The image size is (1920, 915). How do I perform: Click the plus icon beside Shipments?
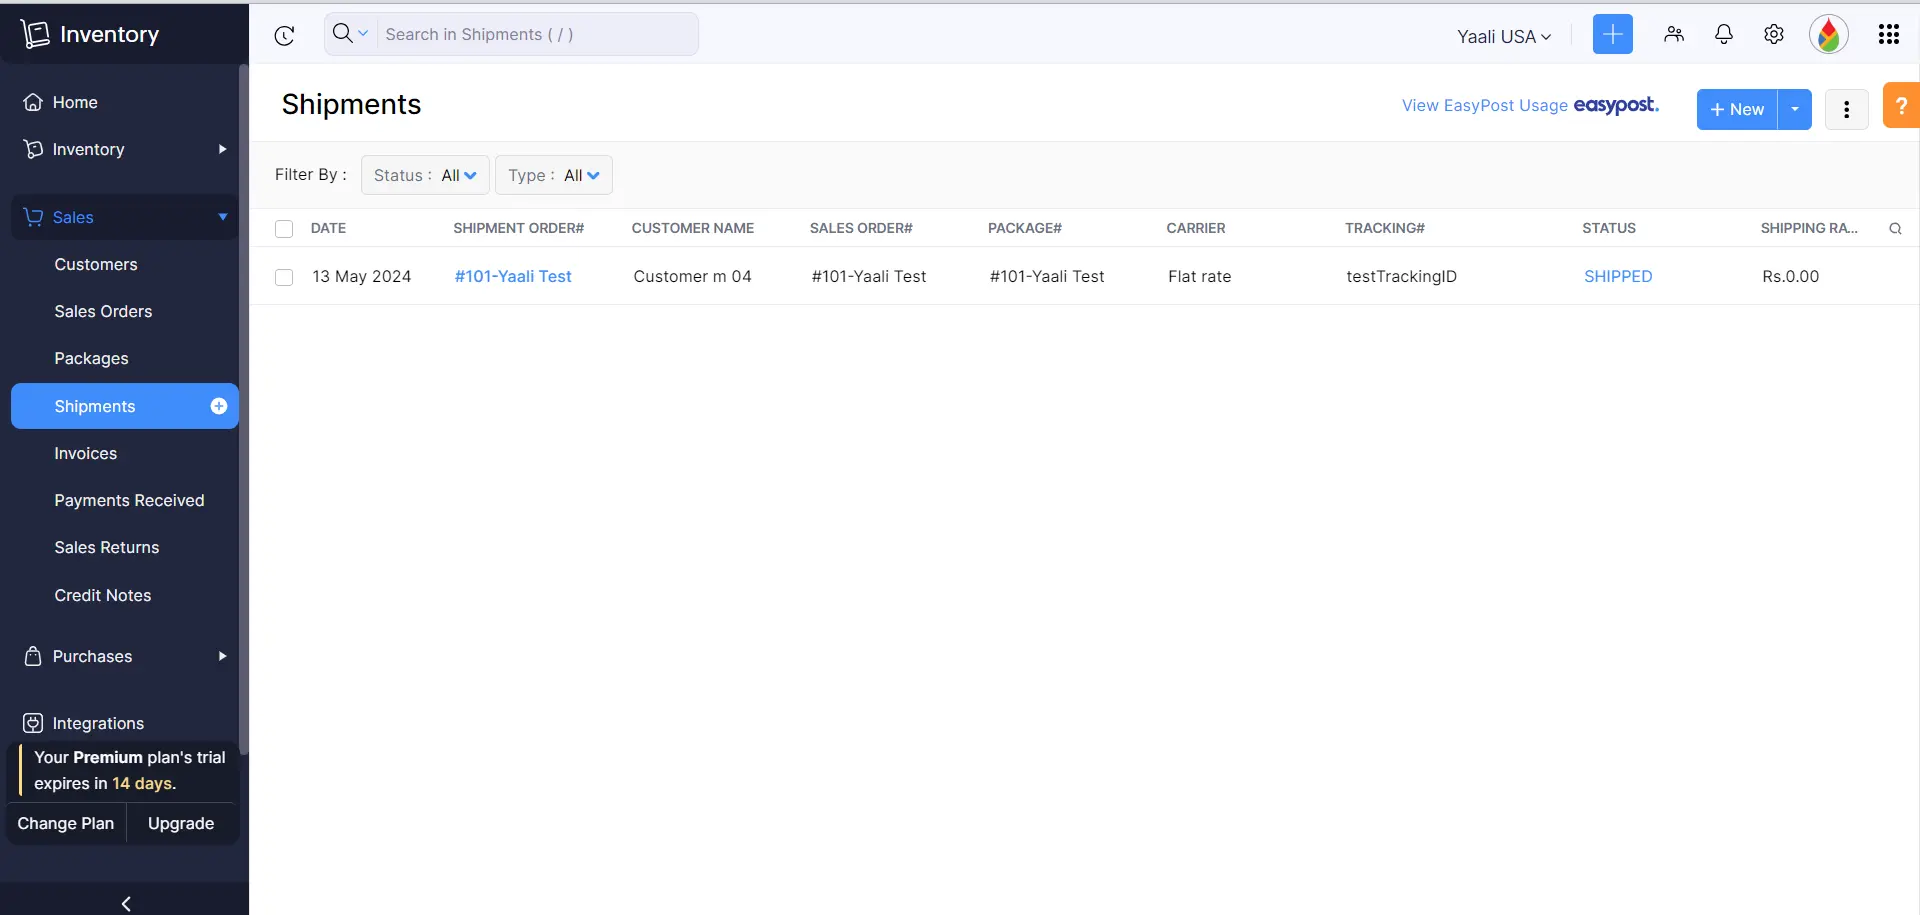[217, 406]
